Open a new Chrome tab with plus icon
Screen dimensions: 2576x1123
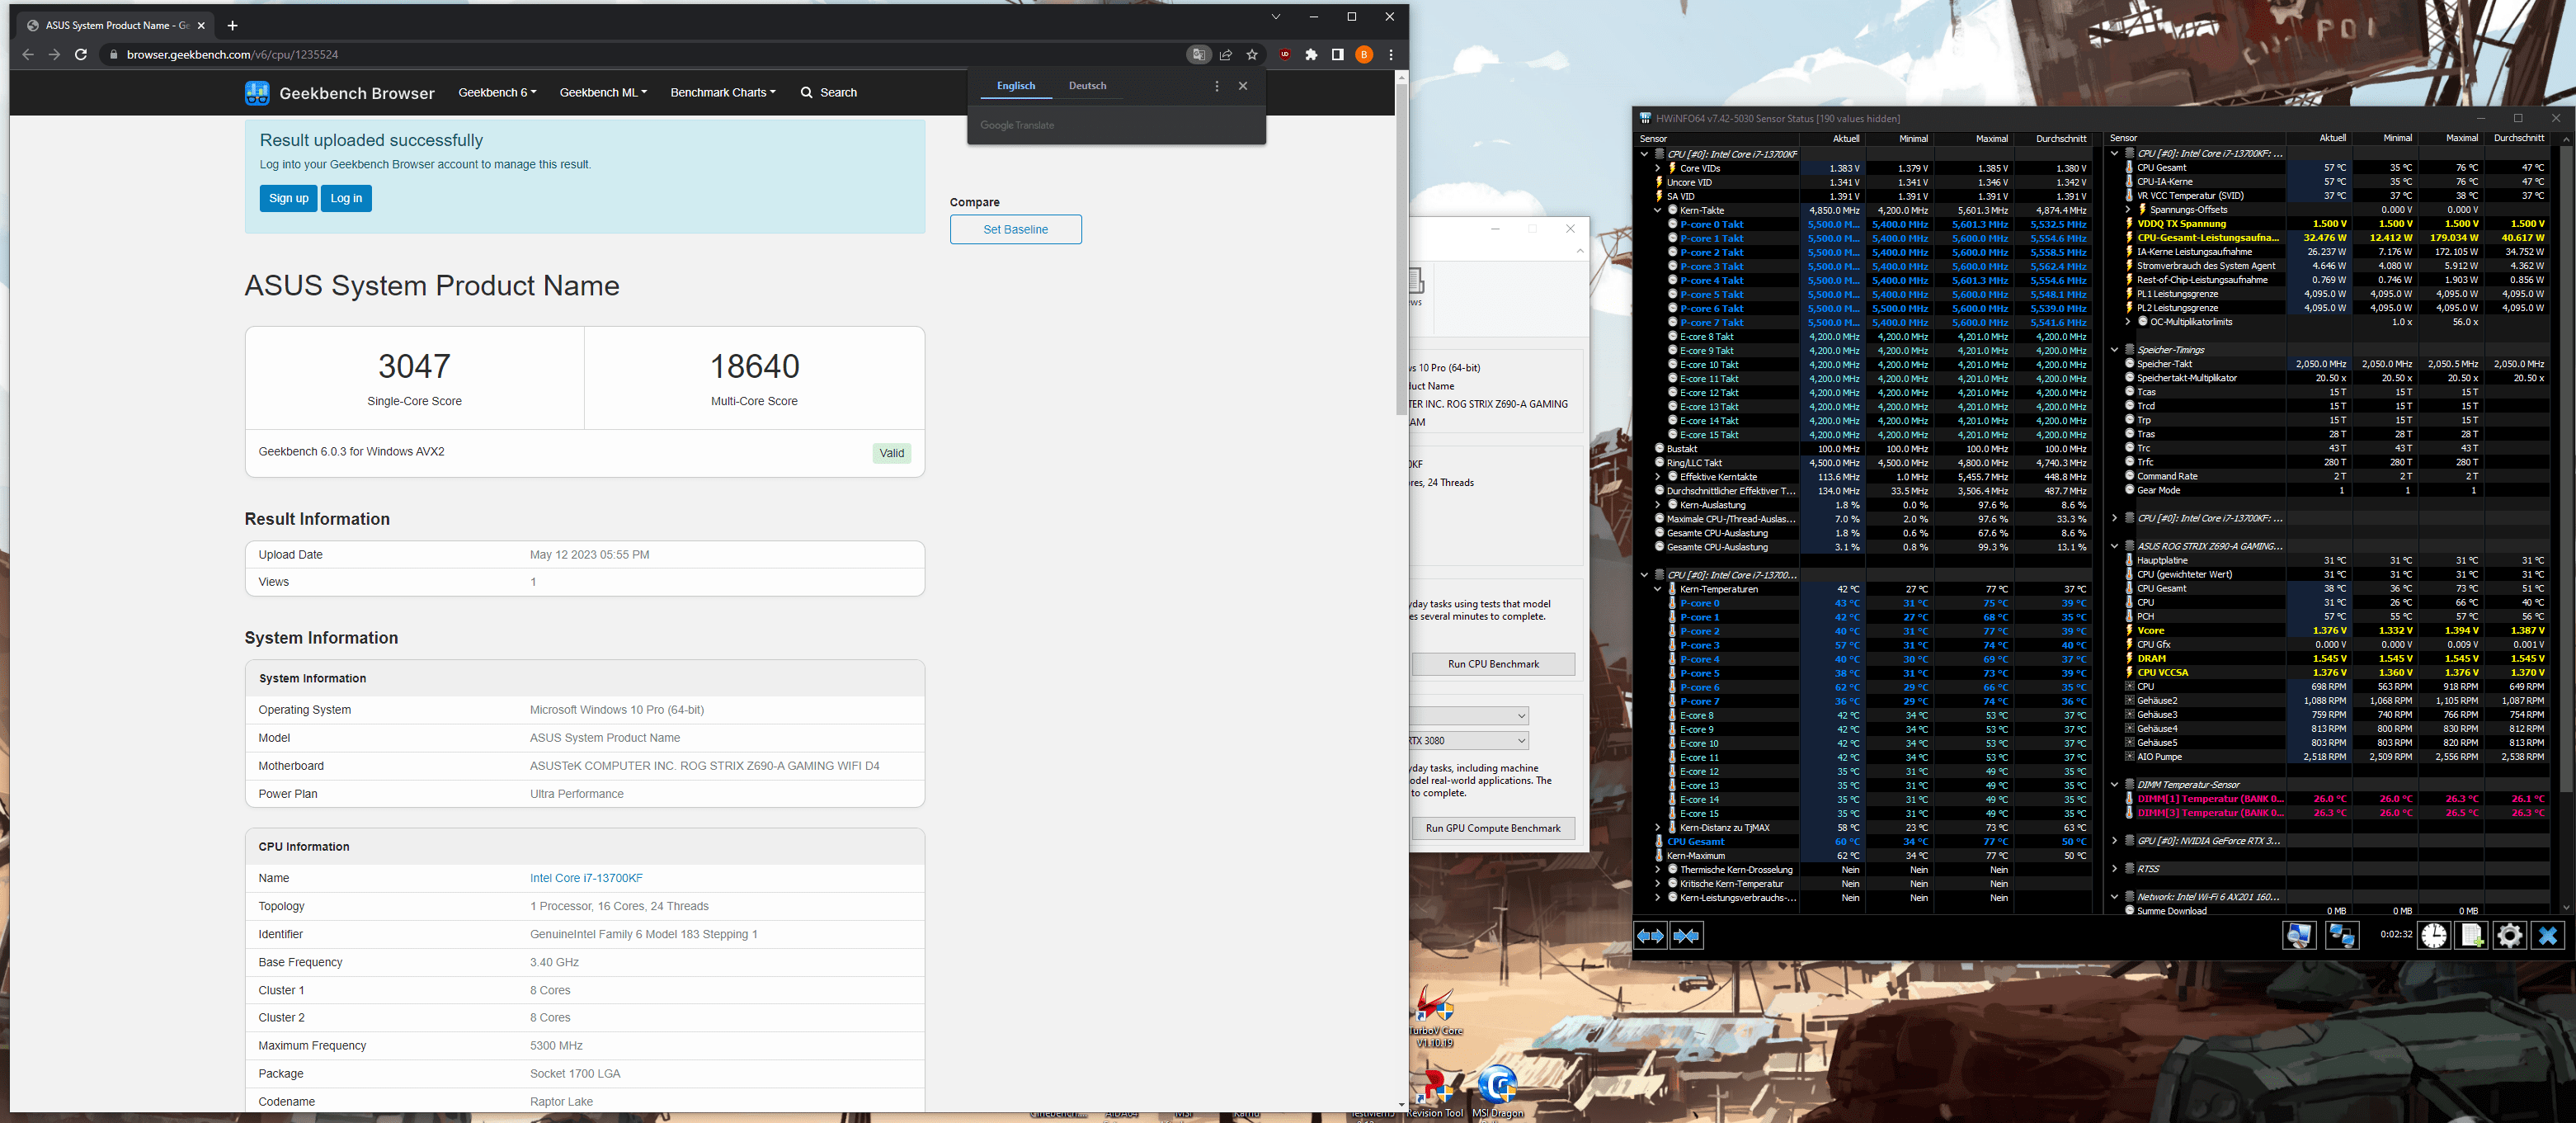click(232, 25)
